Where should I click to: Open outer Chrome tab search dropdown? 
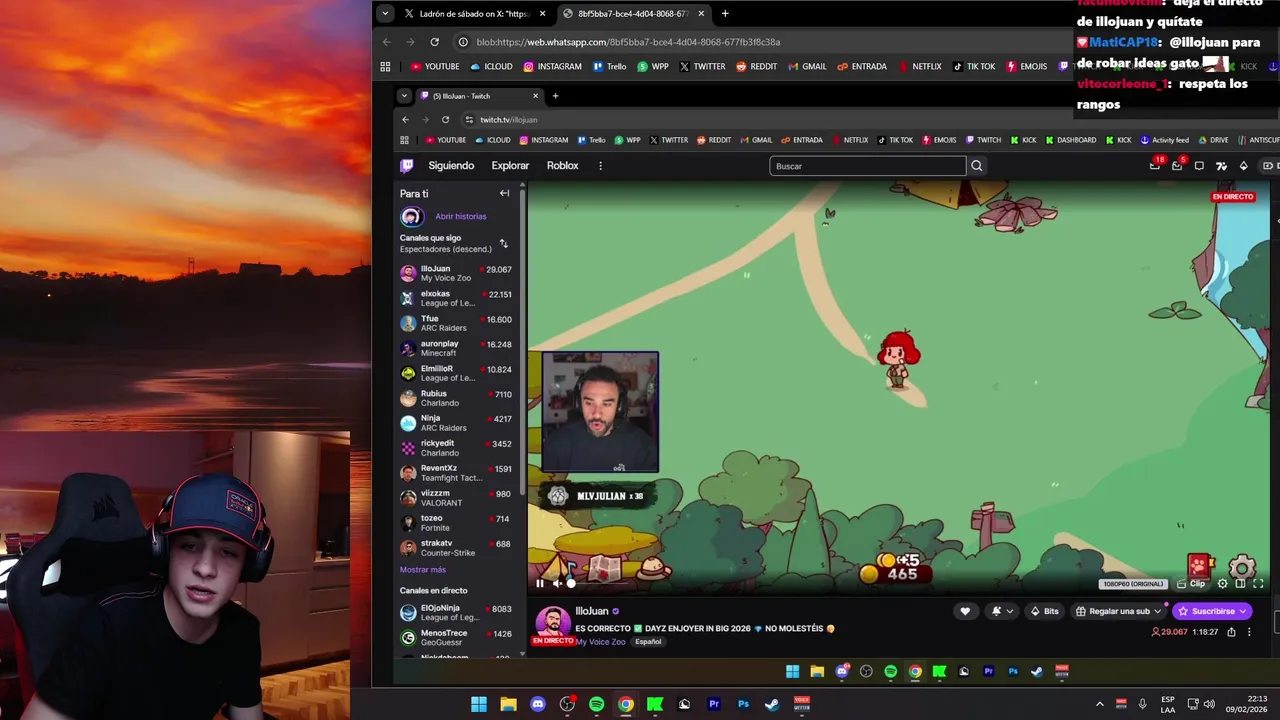coord(385,14)
